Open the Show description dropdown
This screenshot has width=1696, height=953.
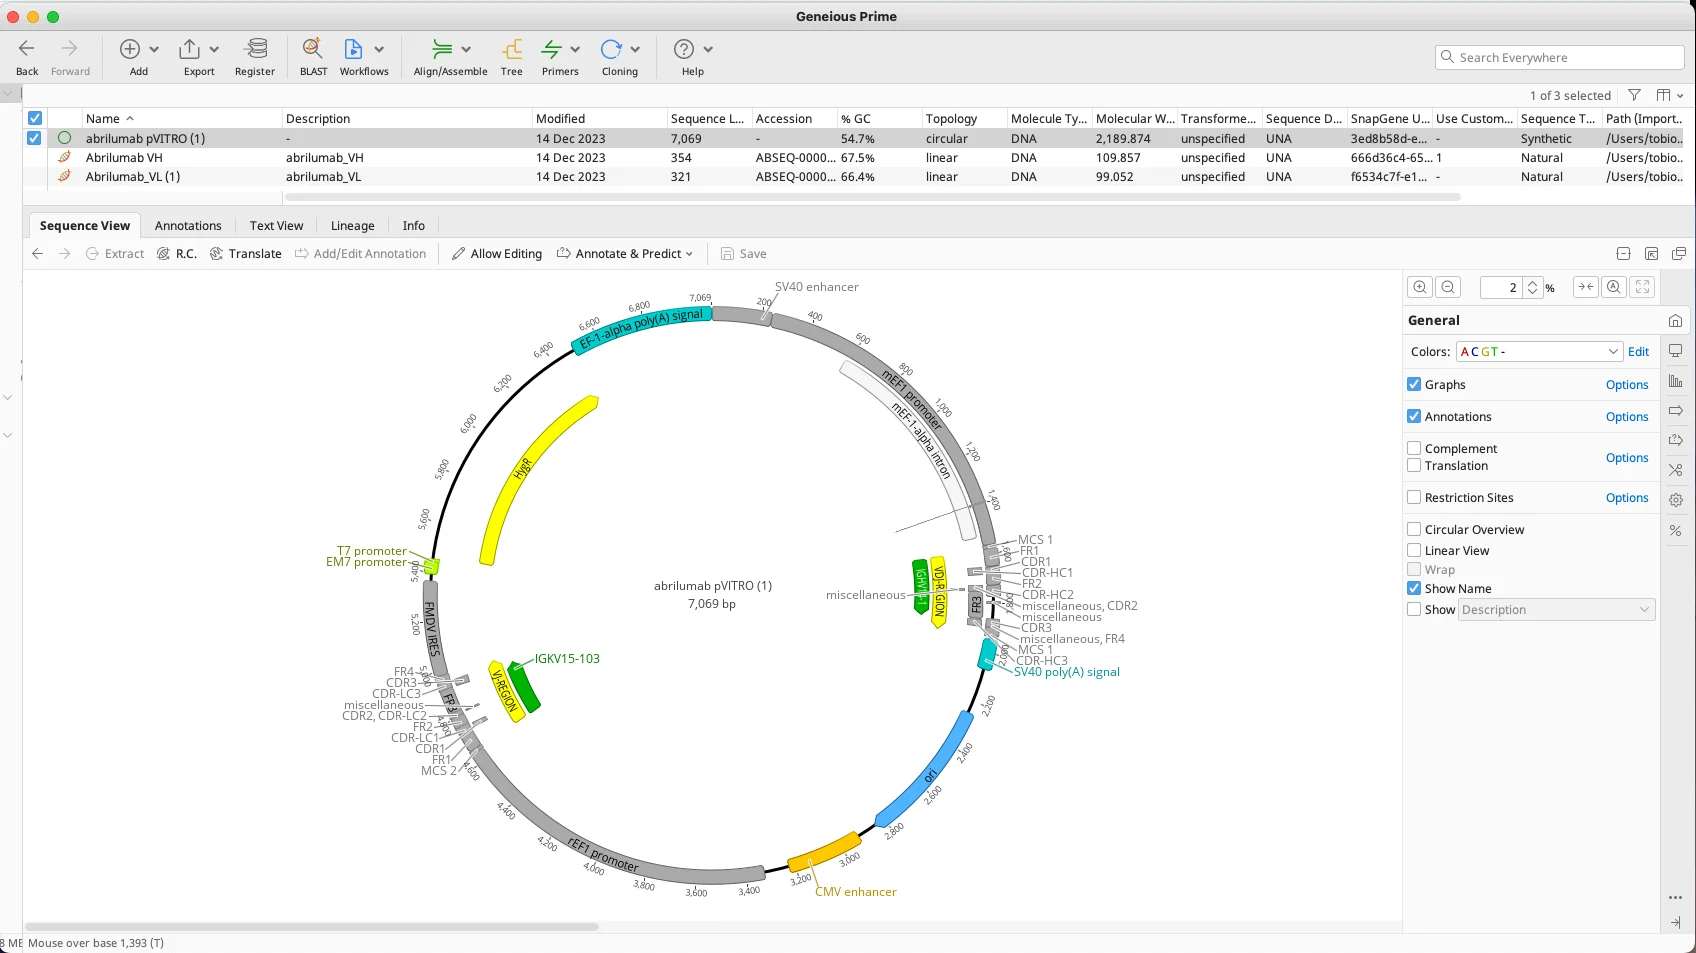click(x=1554, y=609)
